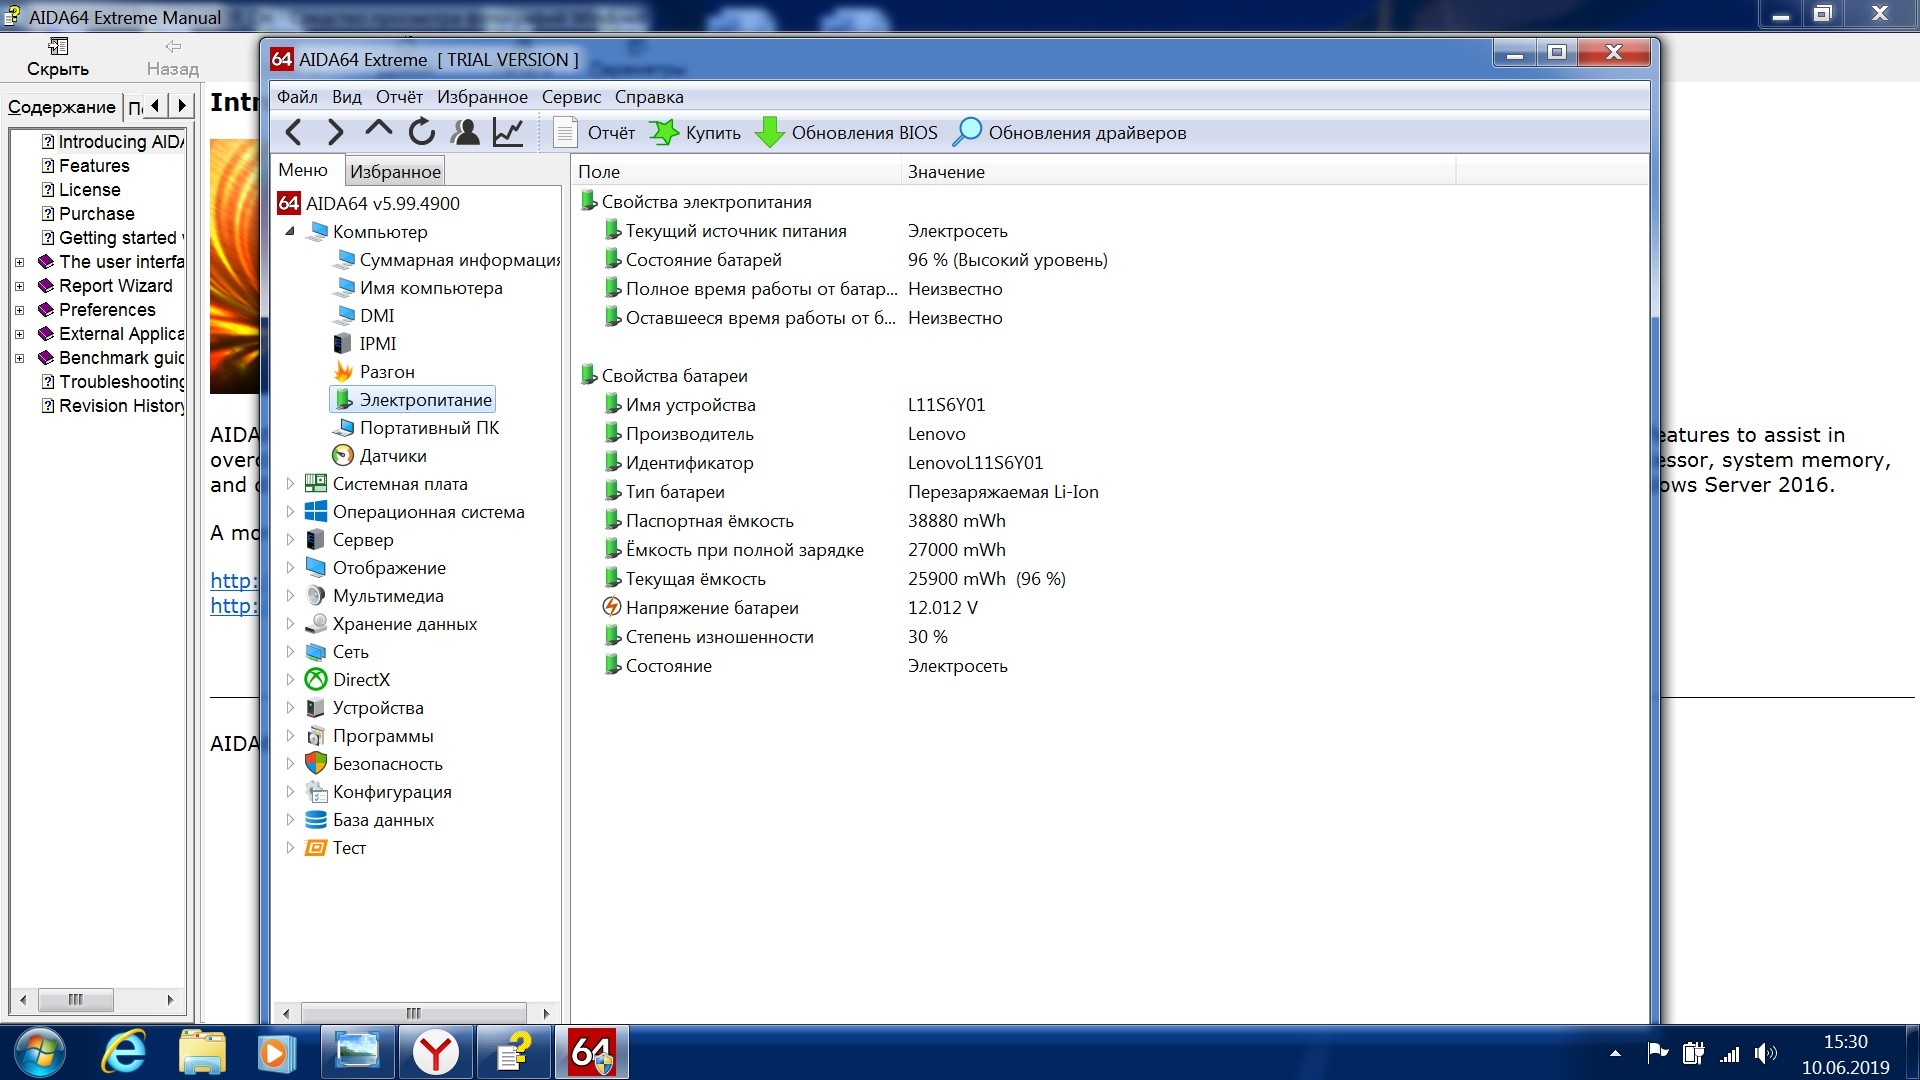Click horizontal scrollbar of AIDA64 tree pane
This screenshot has height=1080, width=1920.
point(414,1013)
